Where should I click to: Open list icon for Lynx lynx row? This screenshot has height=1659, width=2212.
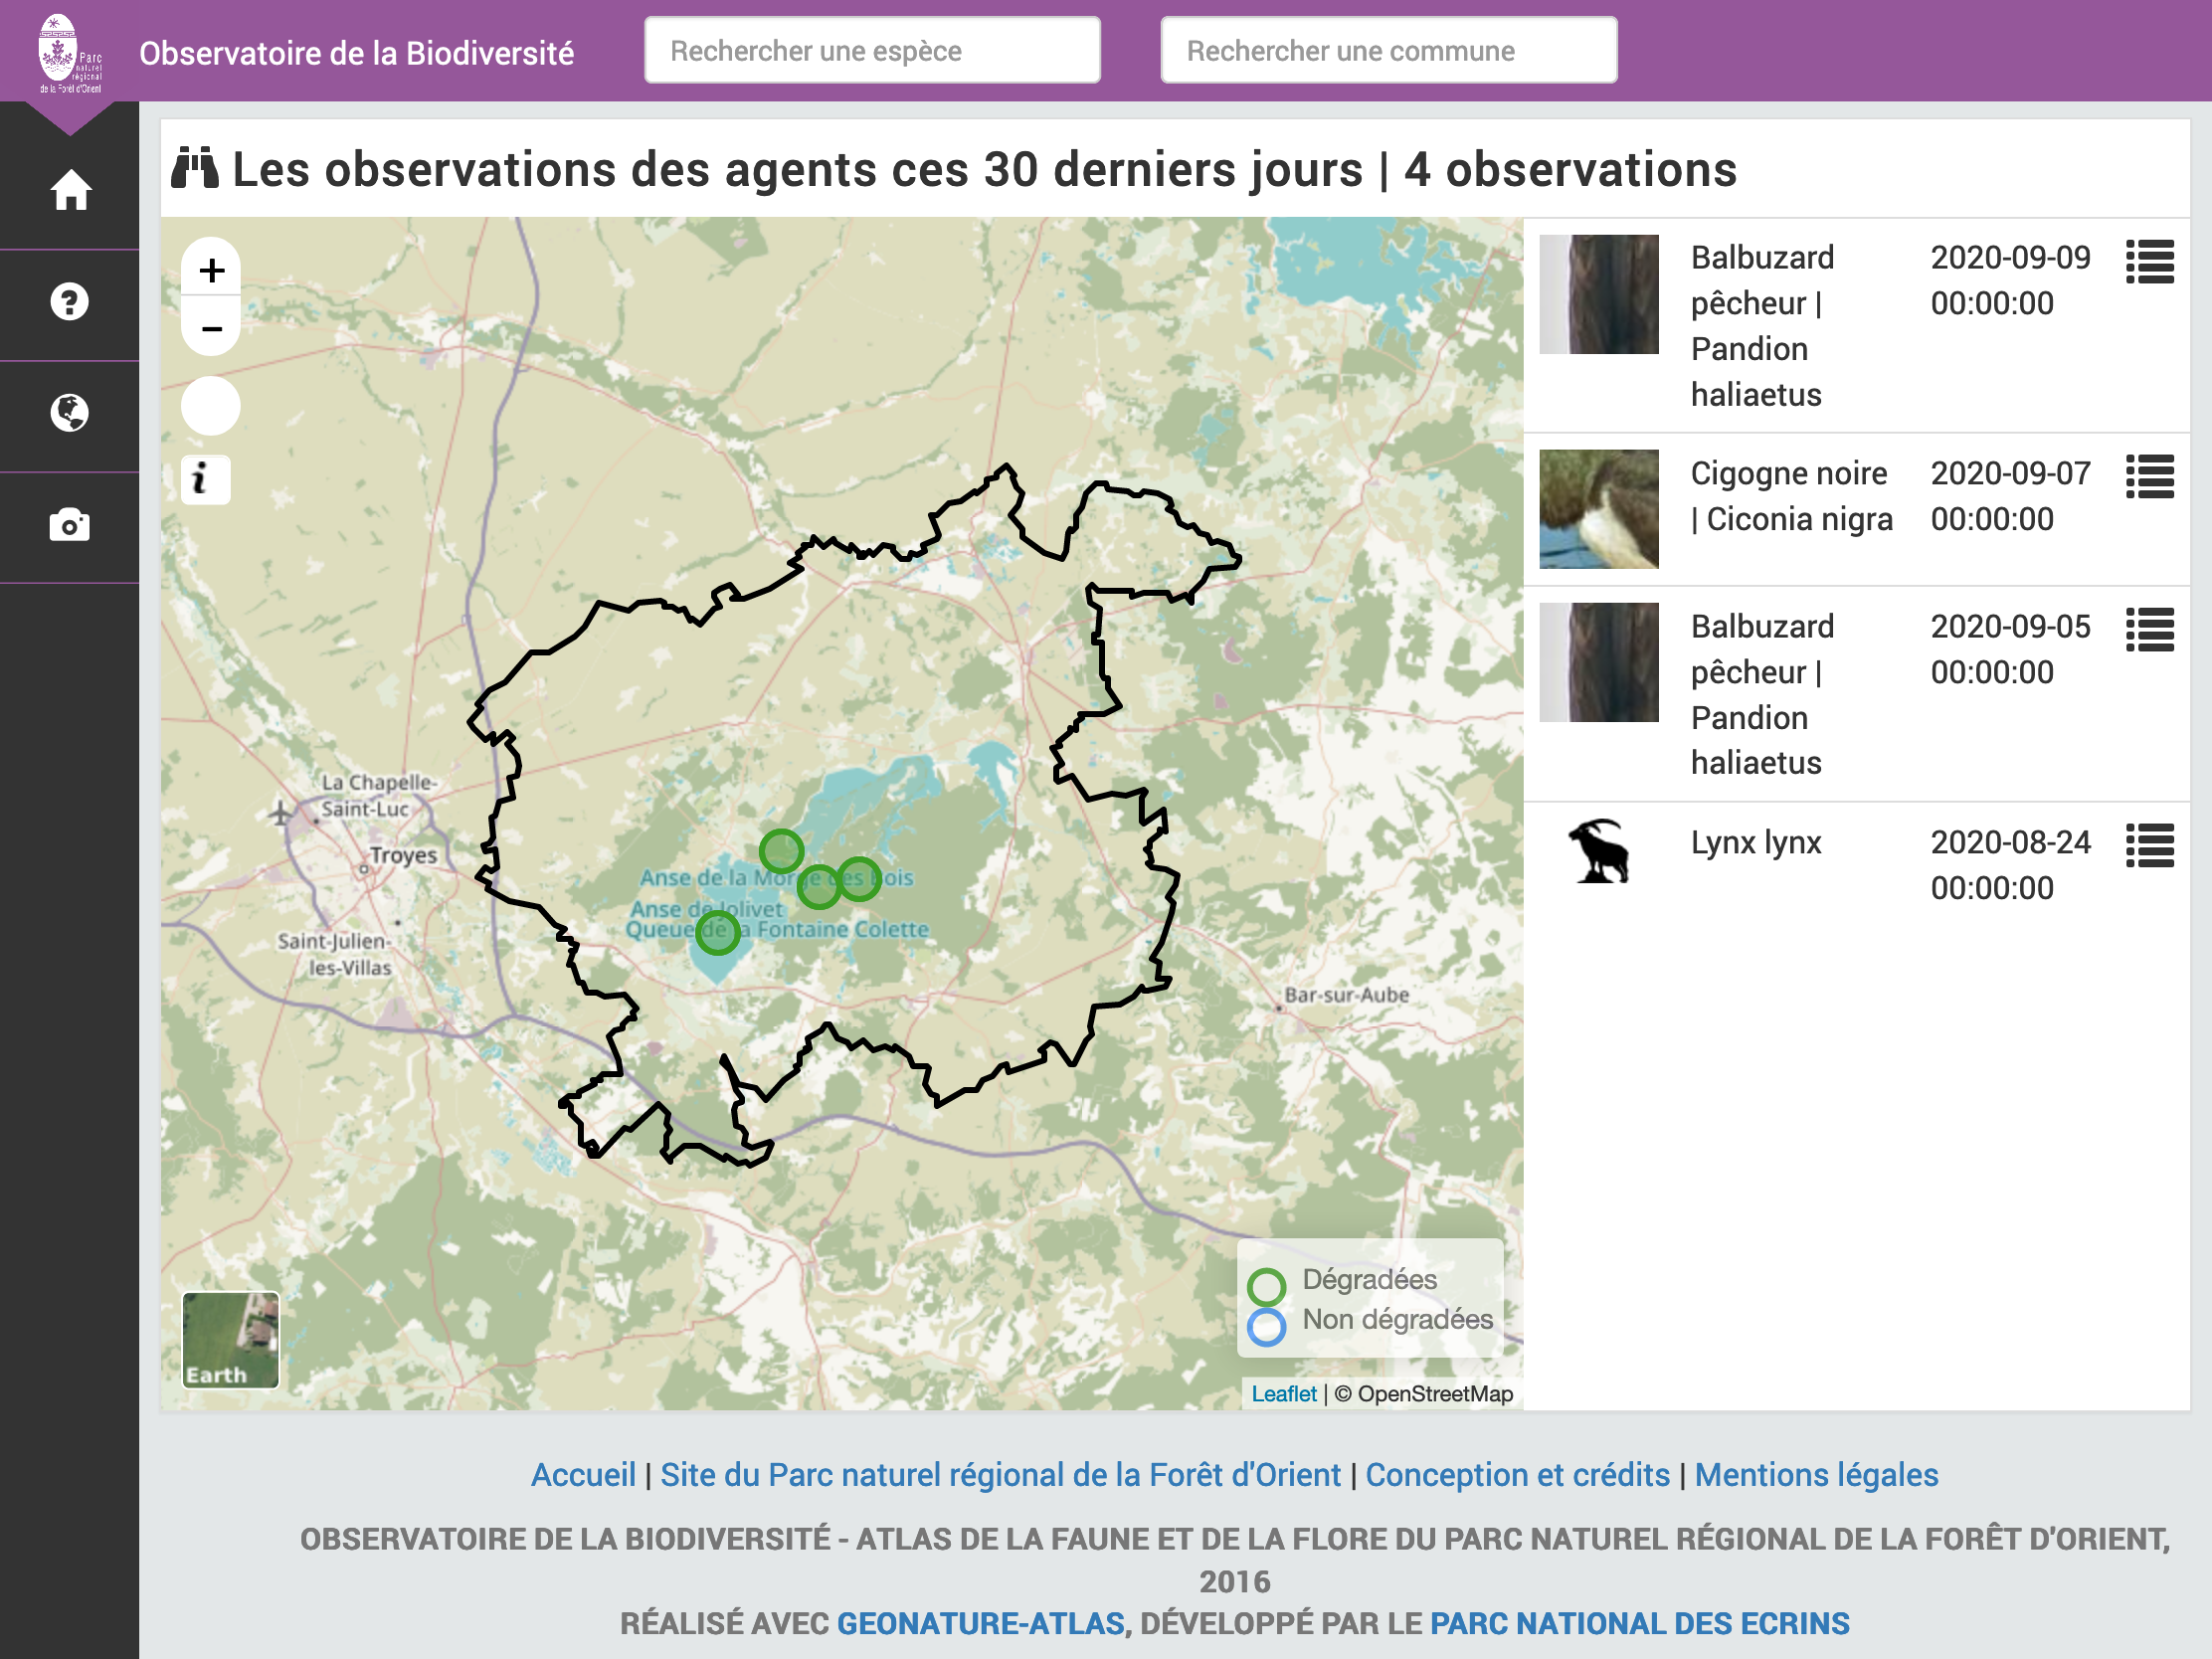click(x=2149, y=846)
